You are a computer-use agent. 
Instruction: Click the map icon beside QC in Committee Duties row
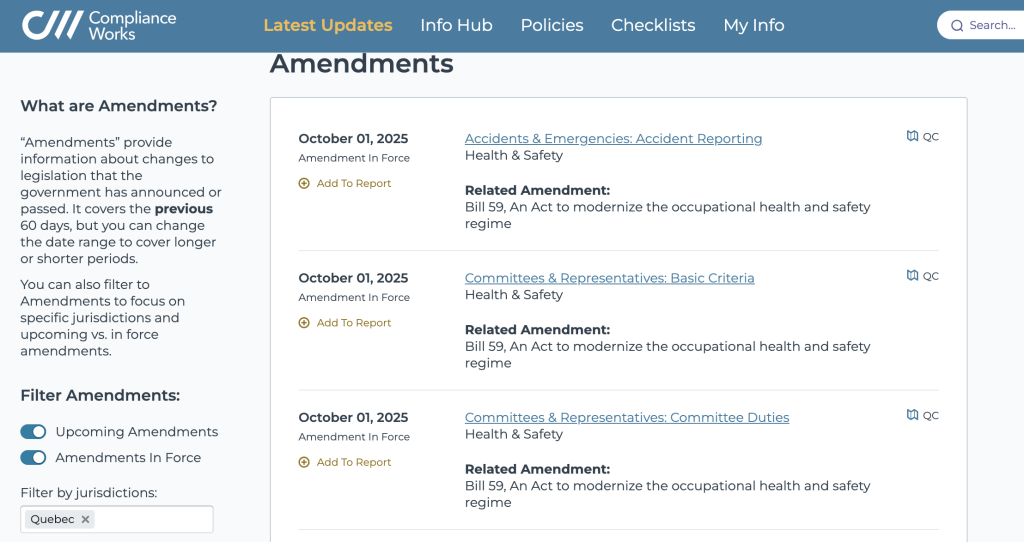912,415
